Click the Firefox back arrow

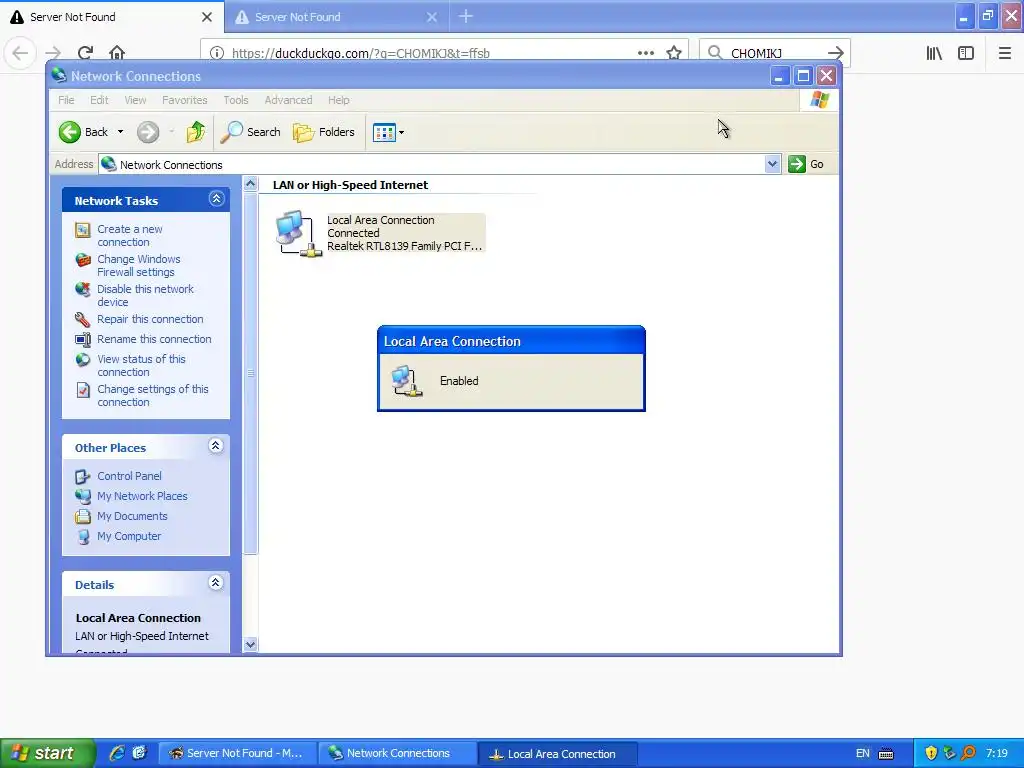(x=20, y=53)
